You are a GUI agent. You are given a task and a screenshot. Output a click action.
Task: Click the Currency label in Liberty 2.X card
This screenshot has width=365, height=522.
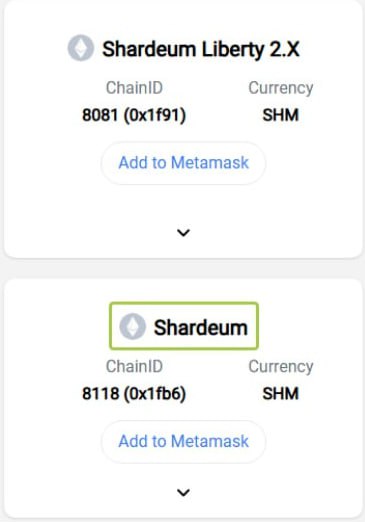(x=281, y=89)
